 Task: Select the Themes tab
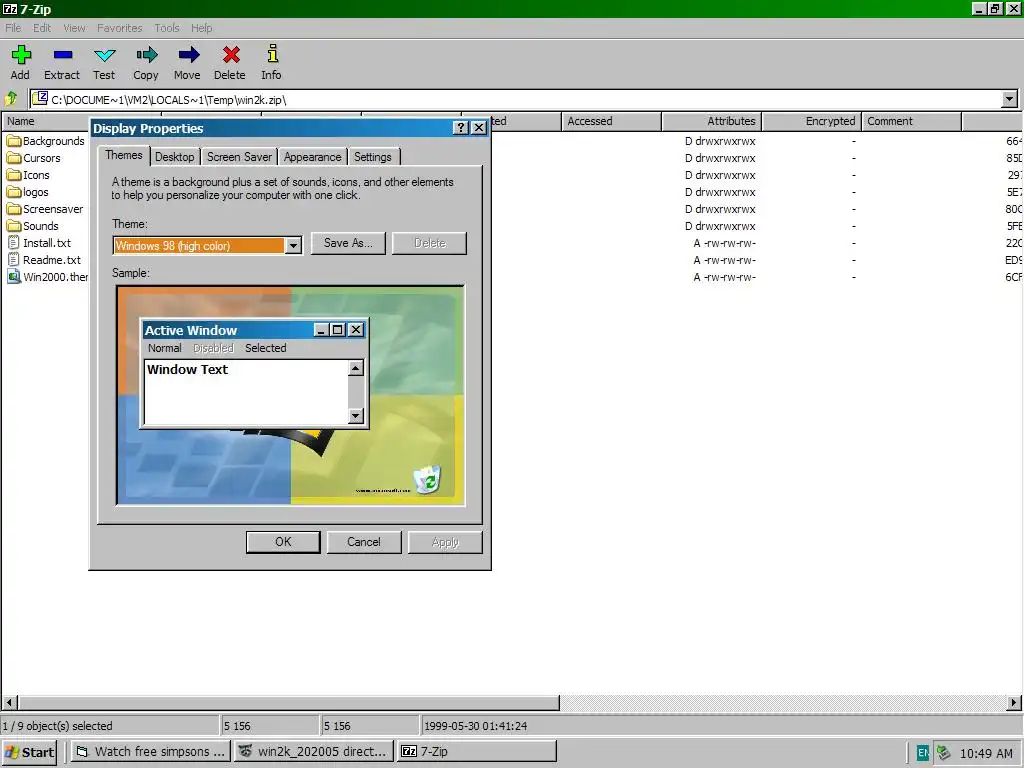pos(123,155)
